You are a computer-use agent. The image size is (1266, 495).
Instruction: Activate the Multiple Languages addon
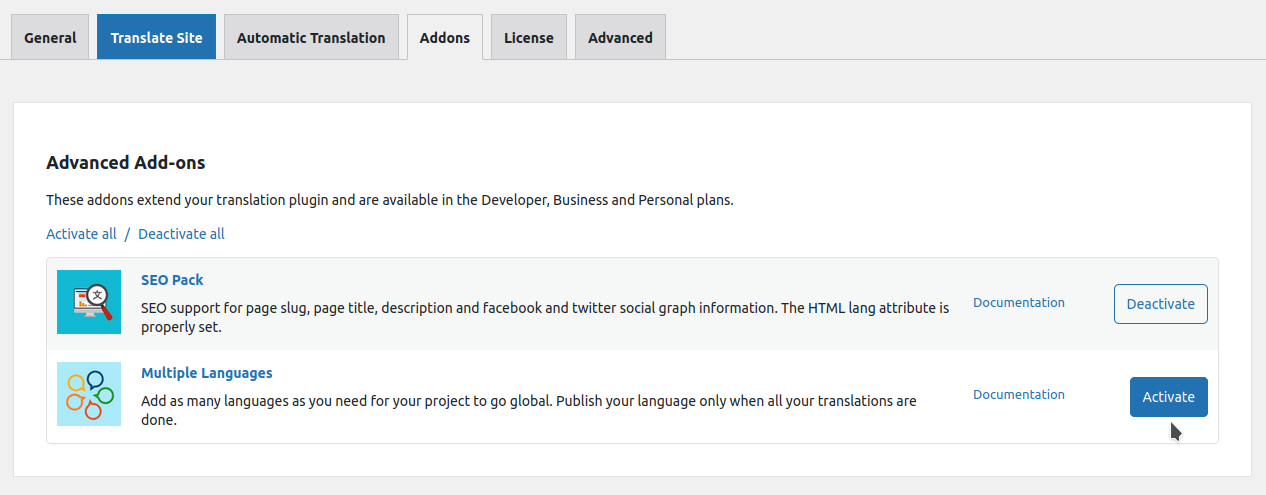tap(1169, 397)
